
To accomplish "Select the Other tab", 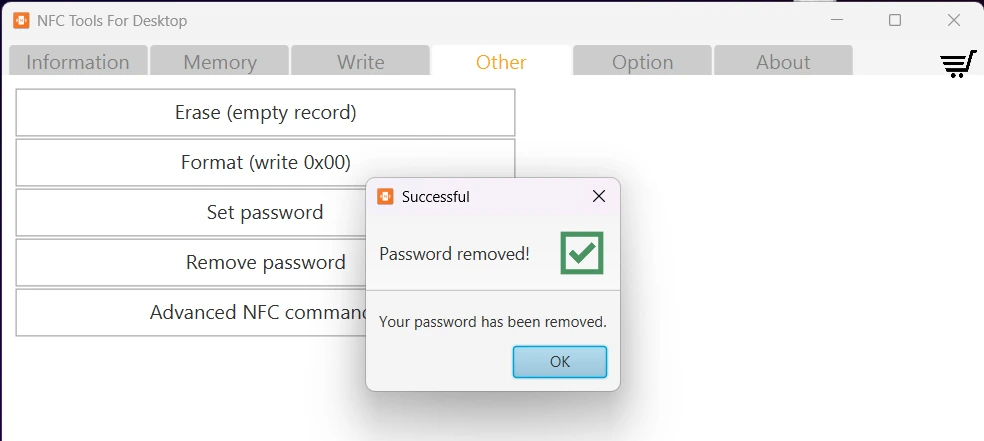I will [501, 62].
